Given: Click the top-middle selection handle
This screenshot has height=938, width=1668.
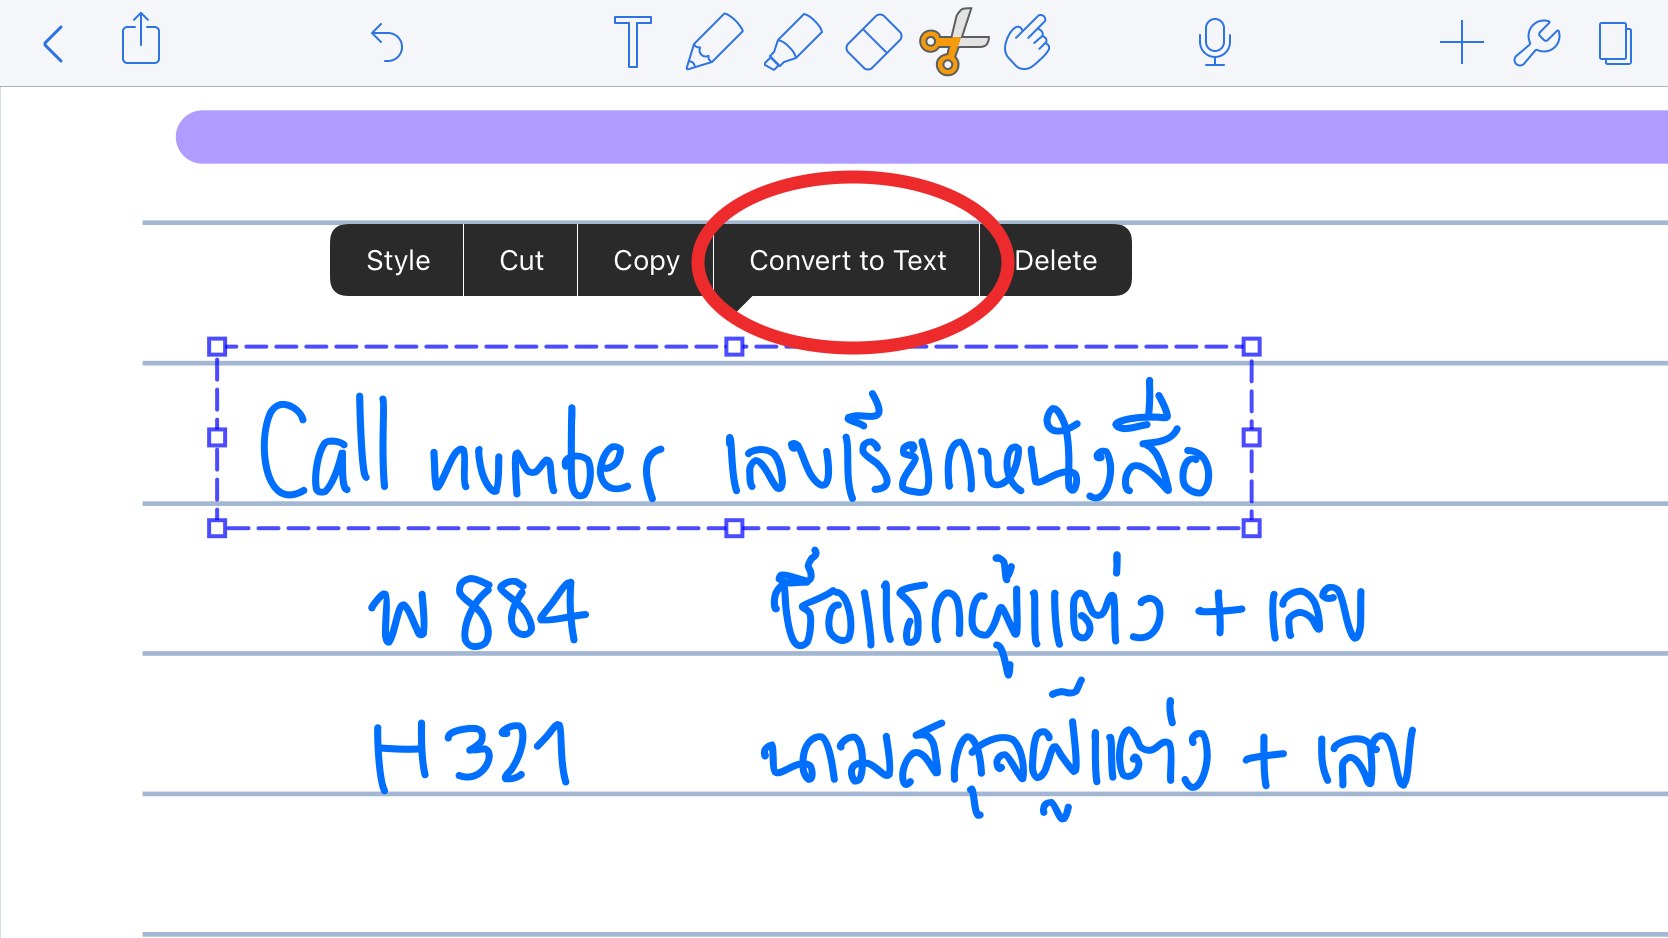Looking at the screenshot, I should pyautogui.click(x=734, y=347).
